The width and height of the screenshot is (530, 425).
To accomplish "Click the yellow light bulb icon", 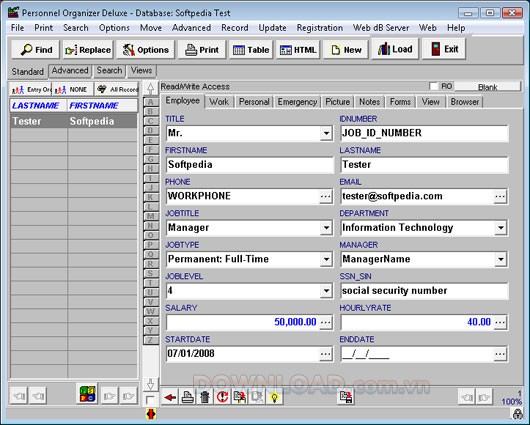I will coord(274,397).
